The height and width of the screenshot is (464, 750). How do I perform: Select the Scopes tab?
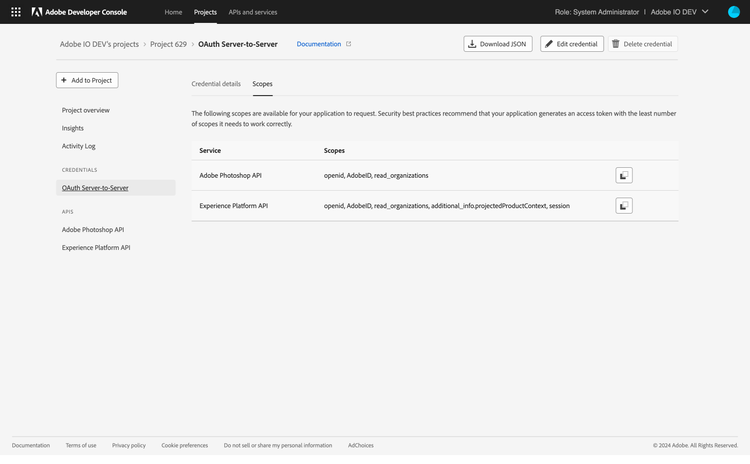pyautogui.click(x=262, y=84)
